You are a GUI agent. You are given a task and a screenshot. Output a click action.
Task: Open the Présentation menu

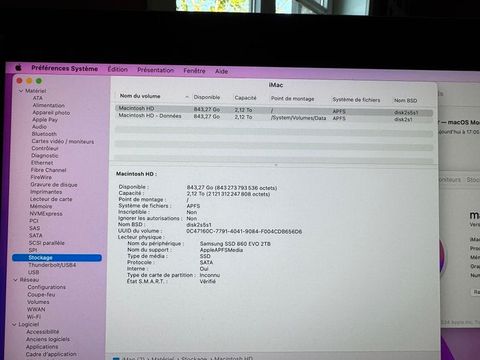(x=156, y=70)
